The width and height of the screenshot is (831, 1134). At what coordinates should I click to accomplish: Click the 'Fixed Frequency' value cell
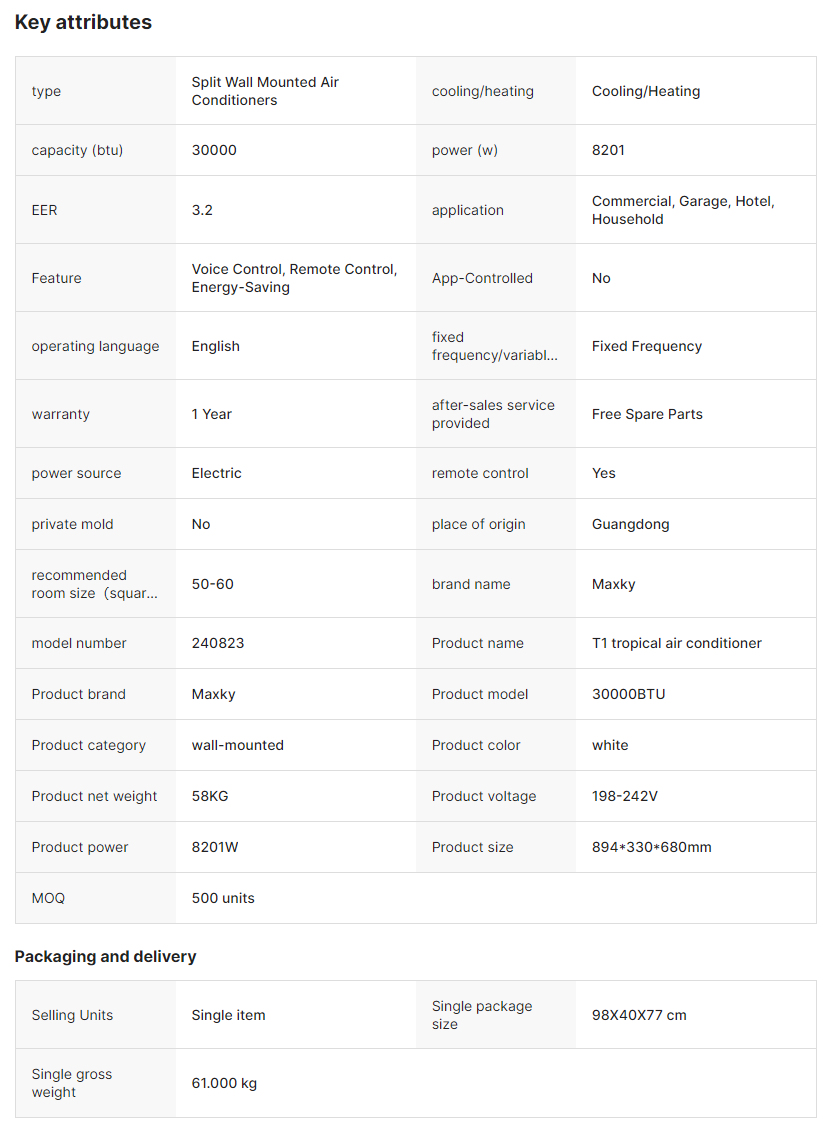[646, 346]
